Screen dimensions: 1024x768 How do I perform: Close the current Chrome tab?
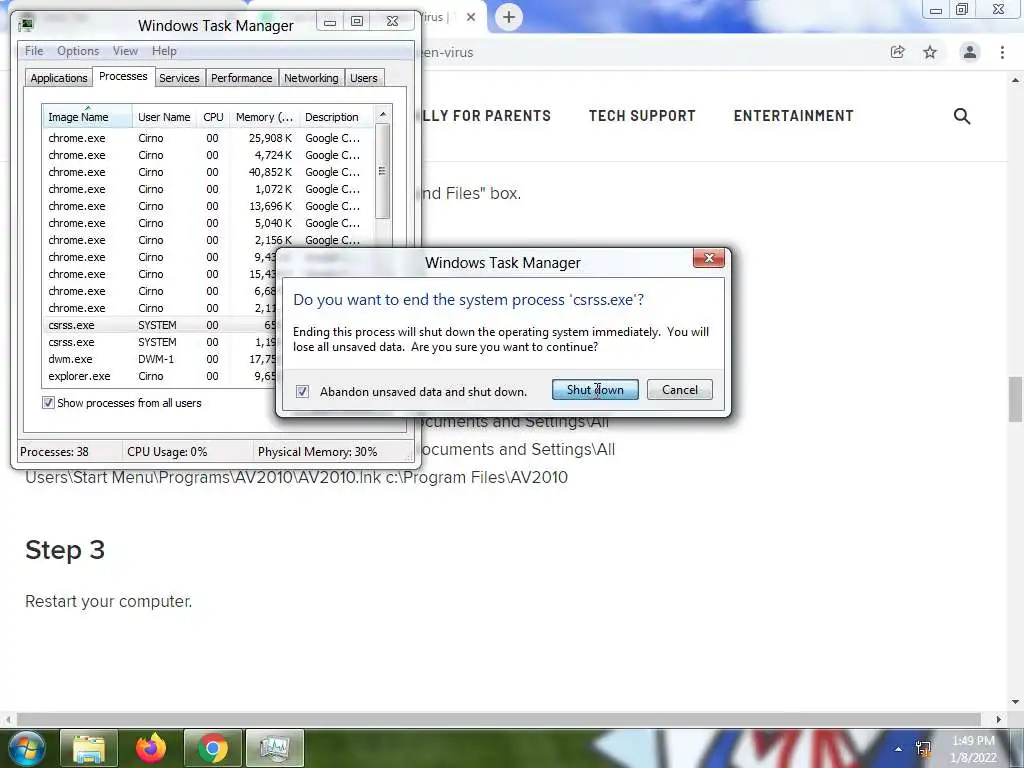click(x=471, y=17)
